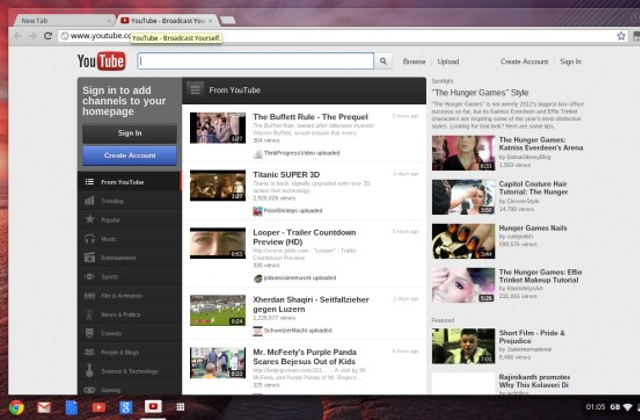
Task: Open the From YouTube header list icon
Action: (x=195, y=89)
